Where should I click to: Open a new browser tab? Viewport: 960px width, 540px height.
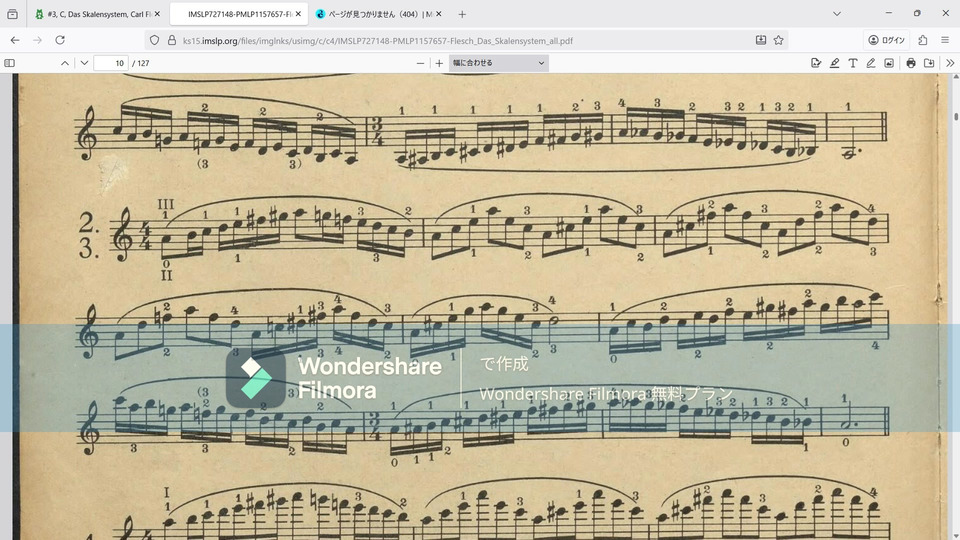pyautogui.click(x=462, y=14)
